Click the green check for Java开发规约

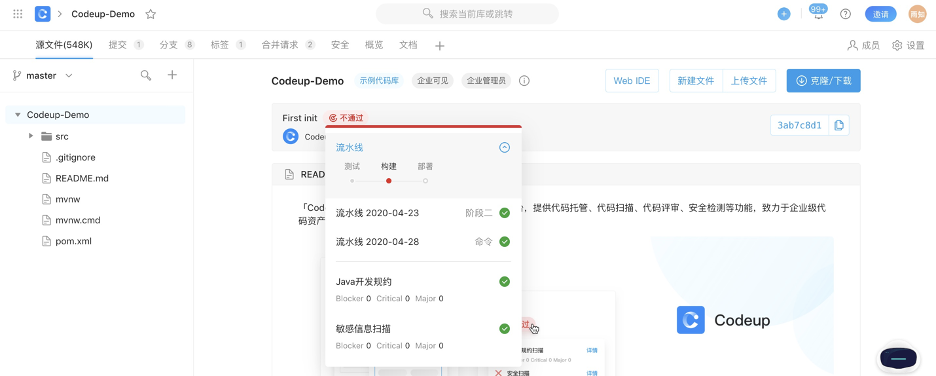[x=504, y=282]
